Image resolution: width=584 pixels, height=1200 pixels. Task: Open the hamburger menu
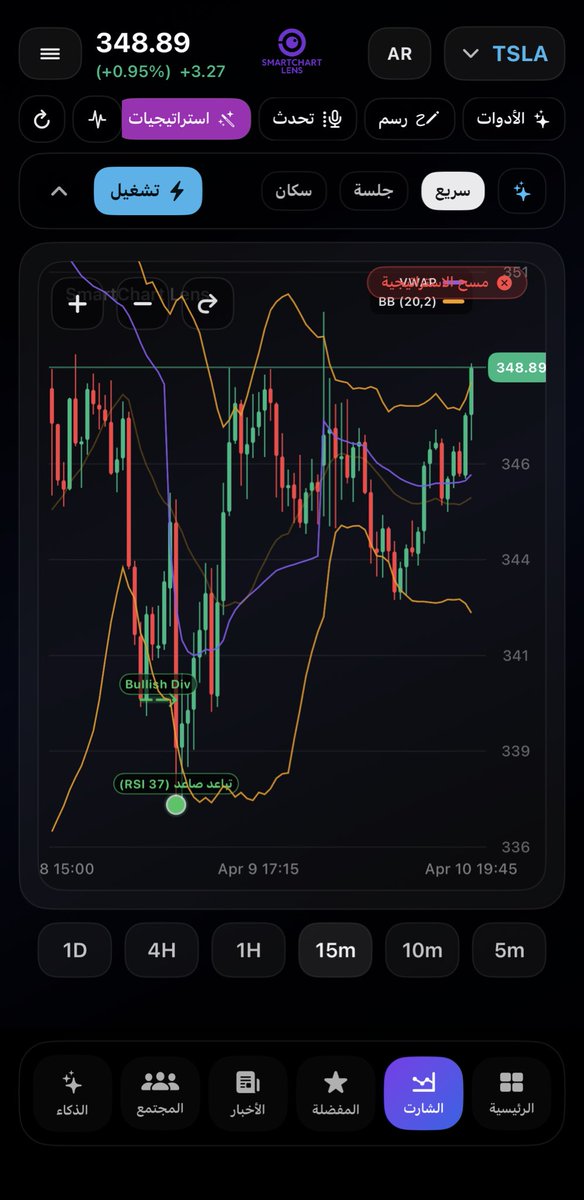click(50, 54)
